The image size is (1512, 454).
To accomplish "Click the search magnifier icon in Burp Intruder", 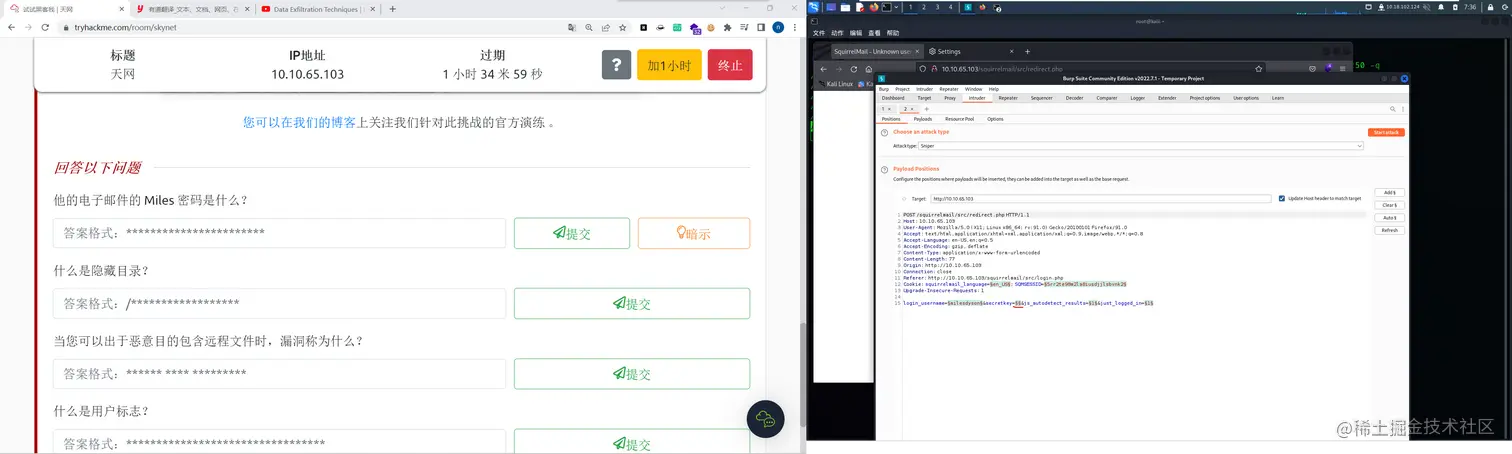I will 1393,108.
